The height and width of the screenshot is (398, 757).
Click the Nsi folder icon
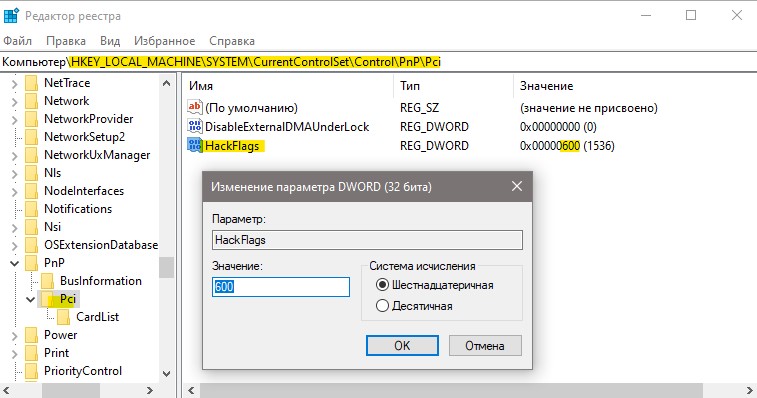click(31, 227)
